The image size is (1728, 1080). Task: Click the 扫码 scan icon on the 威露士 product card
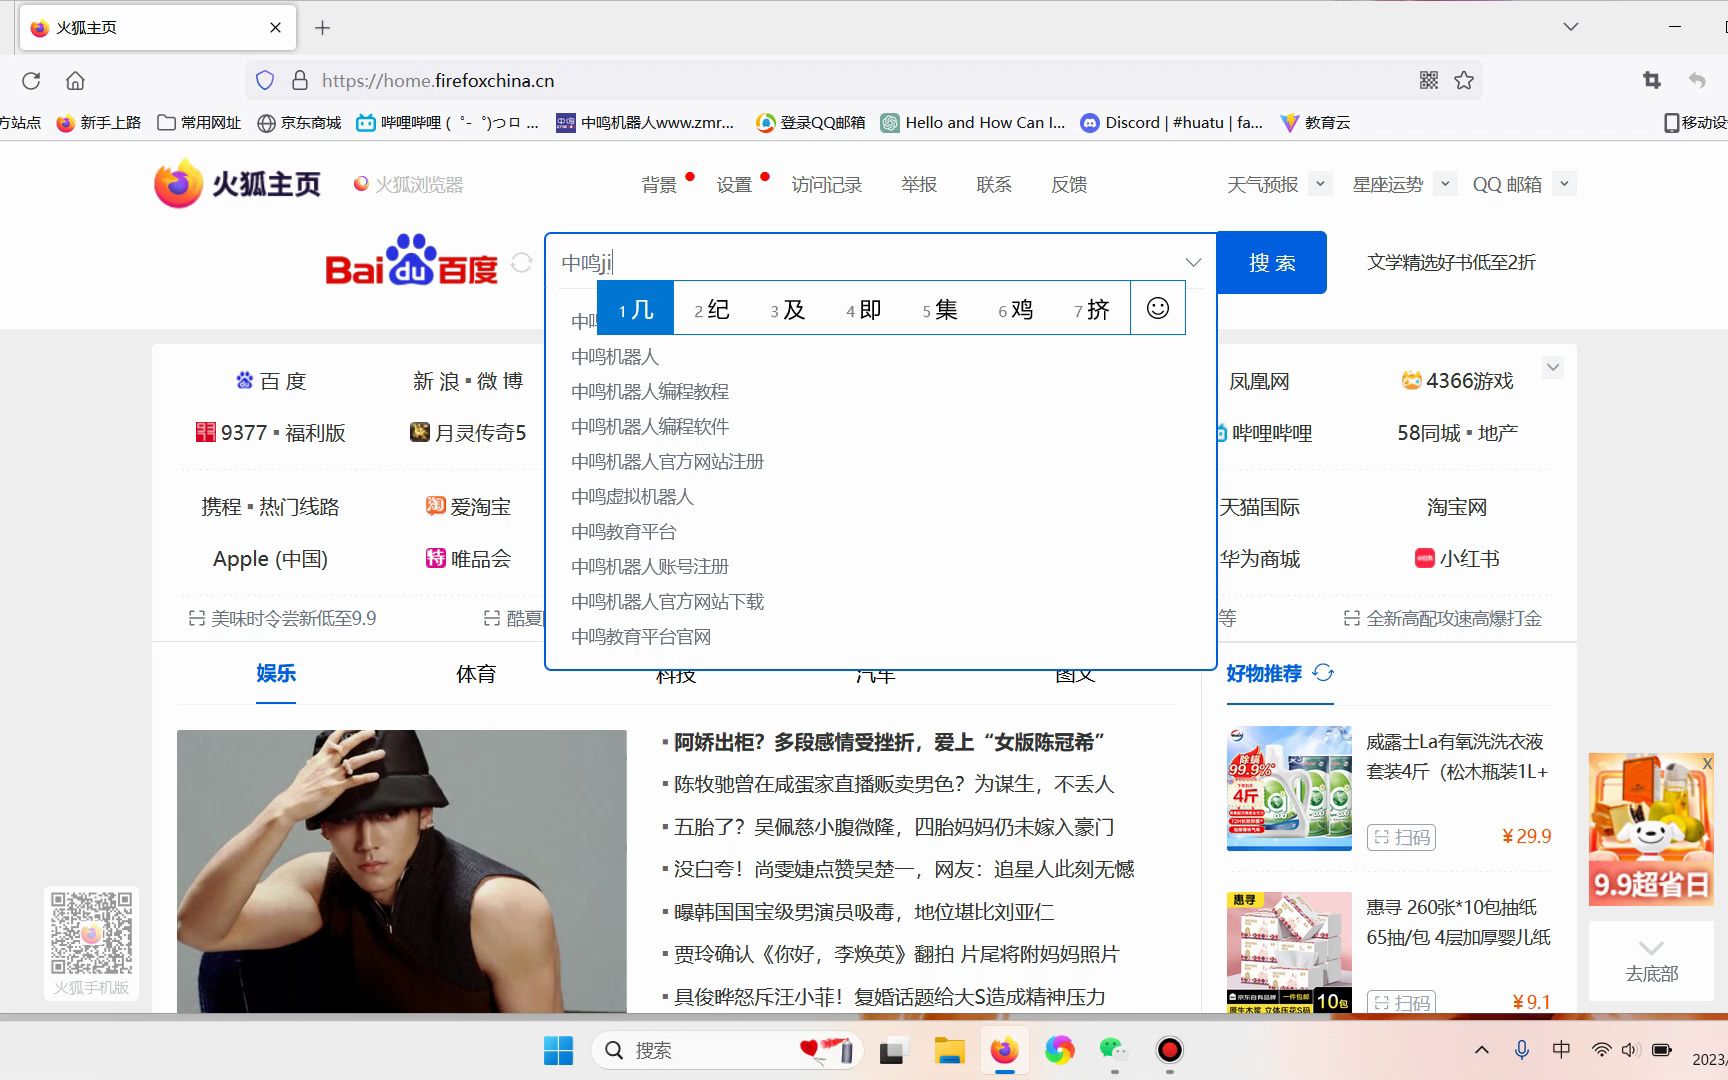pos(1401,837)
